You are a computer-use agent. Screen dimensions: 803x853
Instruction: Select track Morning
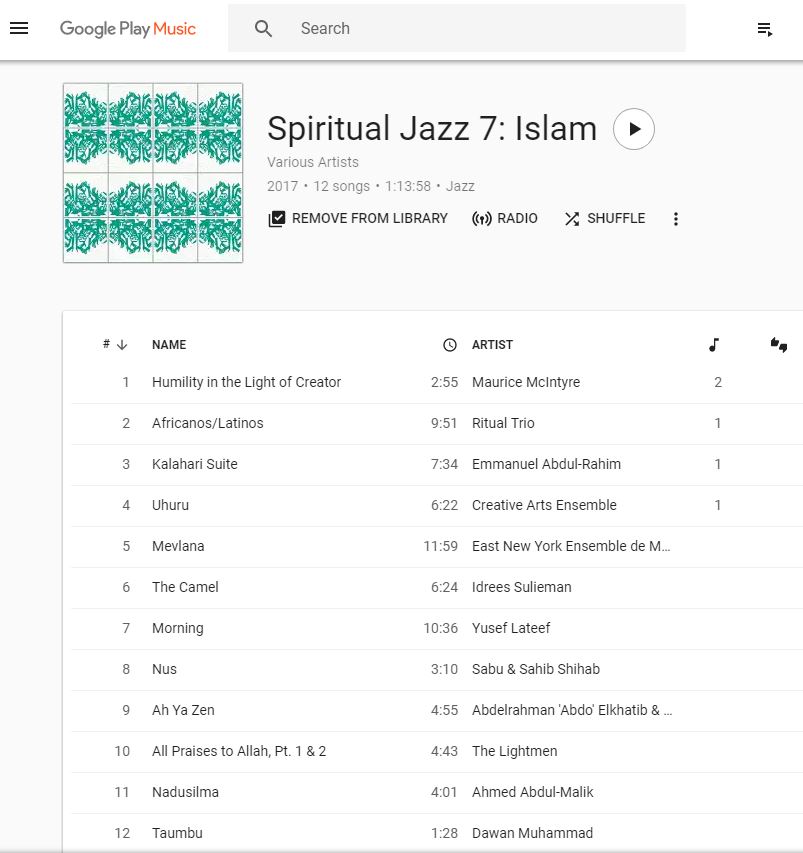[x=177, y=628]
